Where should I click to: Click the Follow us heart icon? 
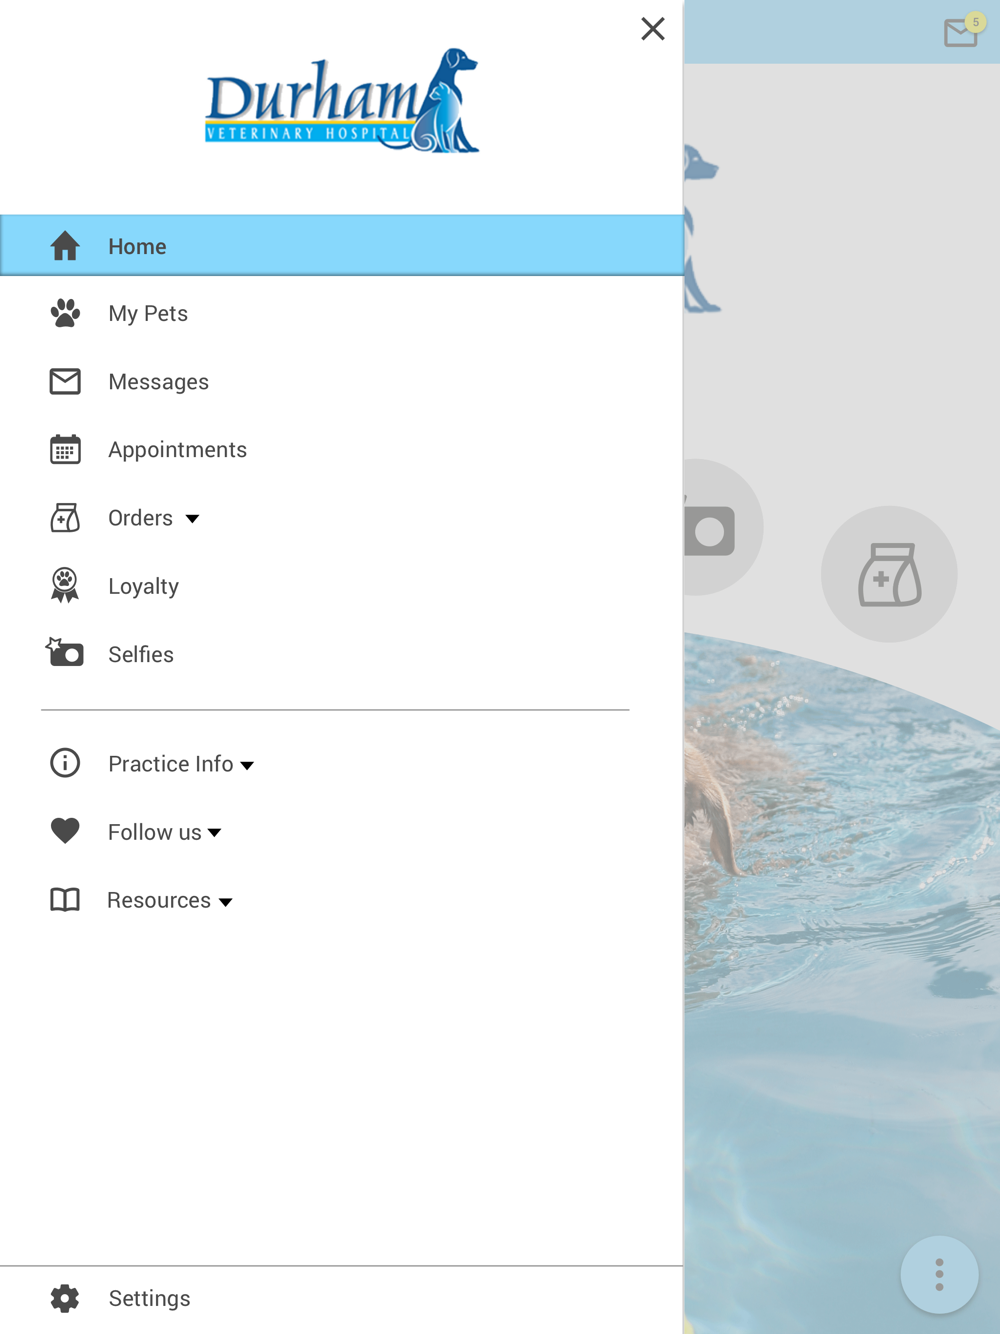tap(65, 831)
